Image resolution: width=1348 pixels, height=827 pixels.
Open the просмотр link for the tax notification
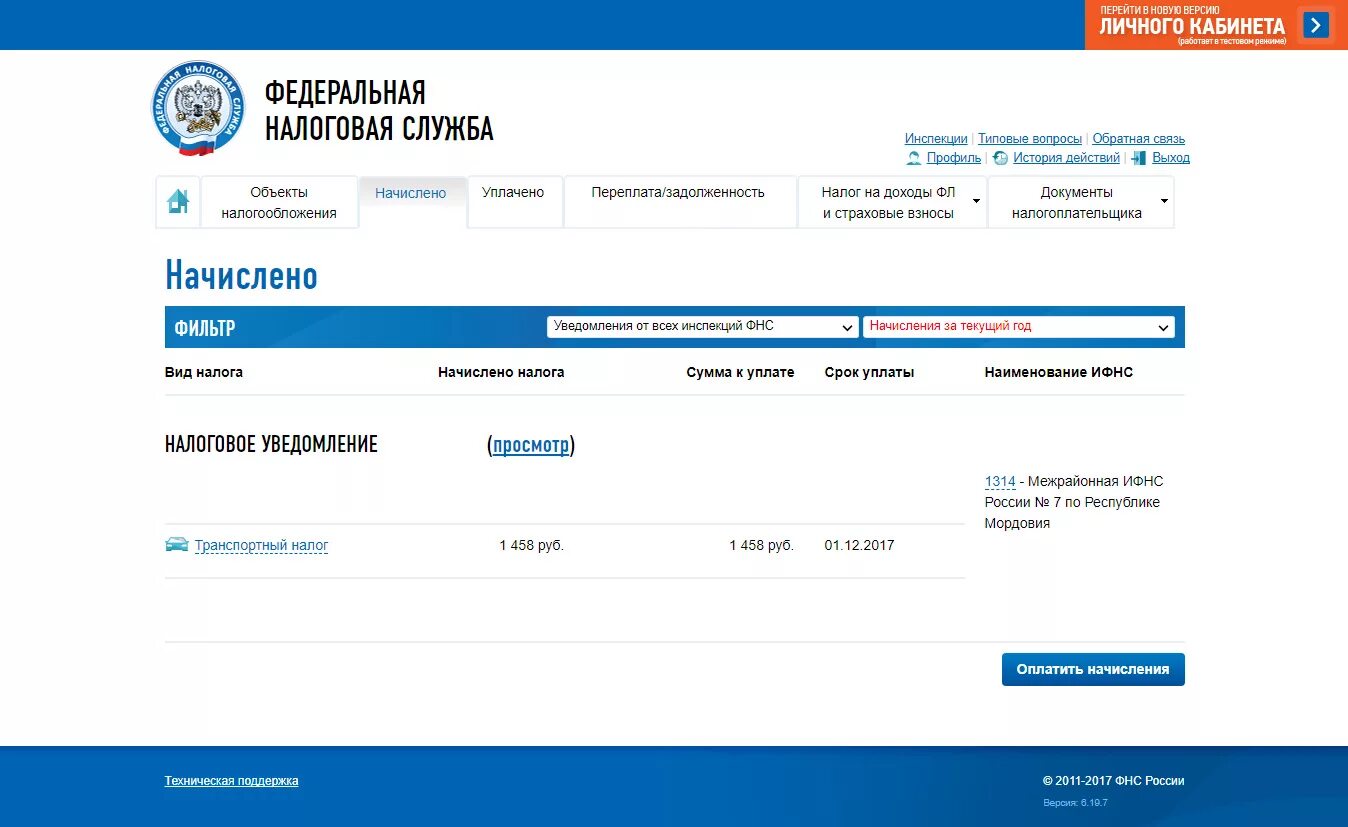tap(531, 445)
